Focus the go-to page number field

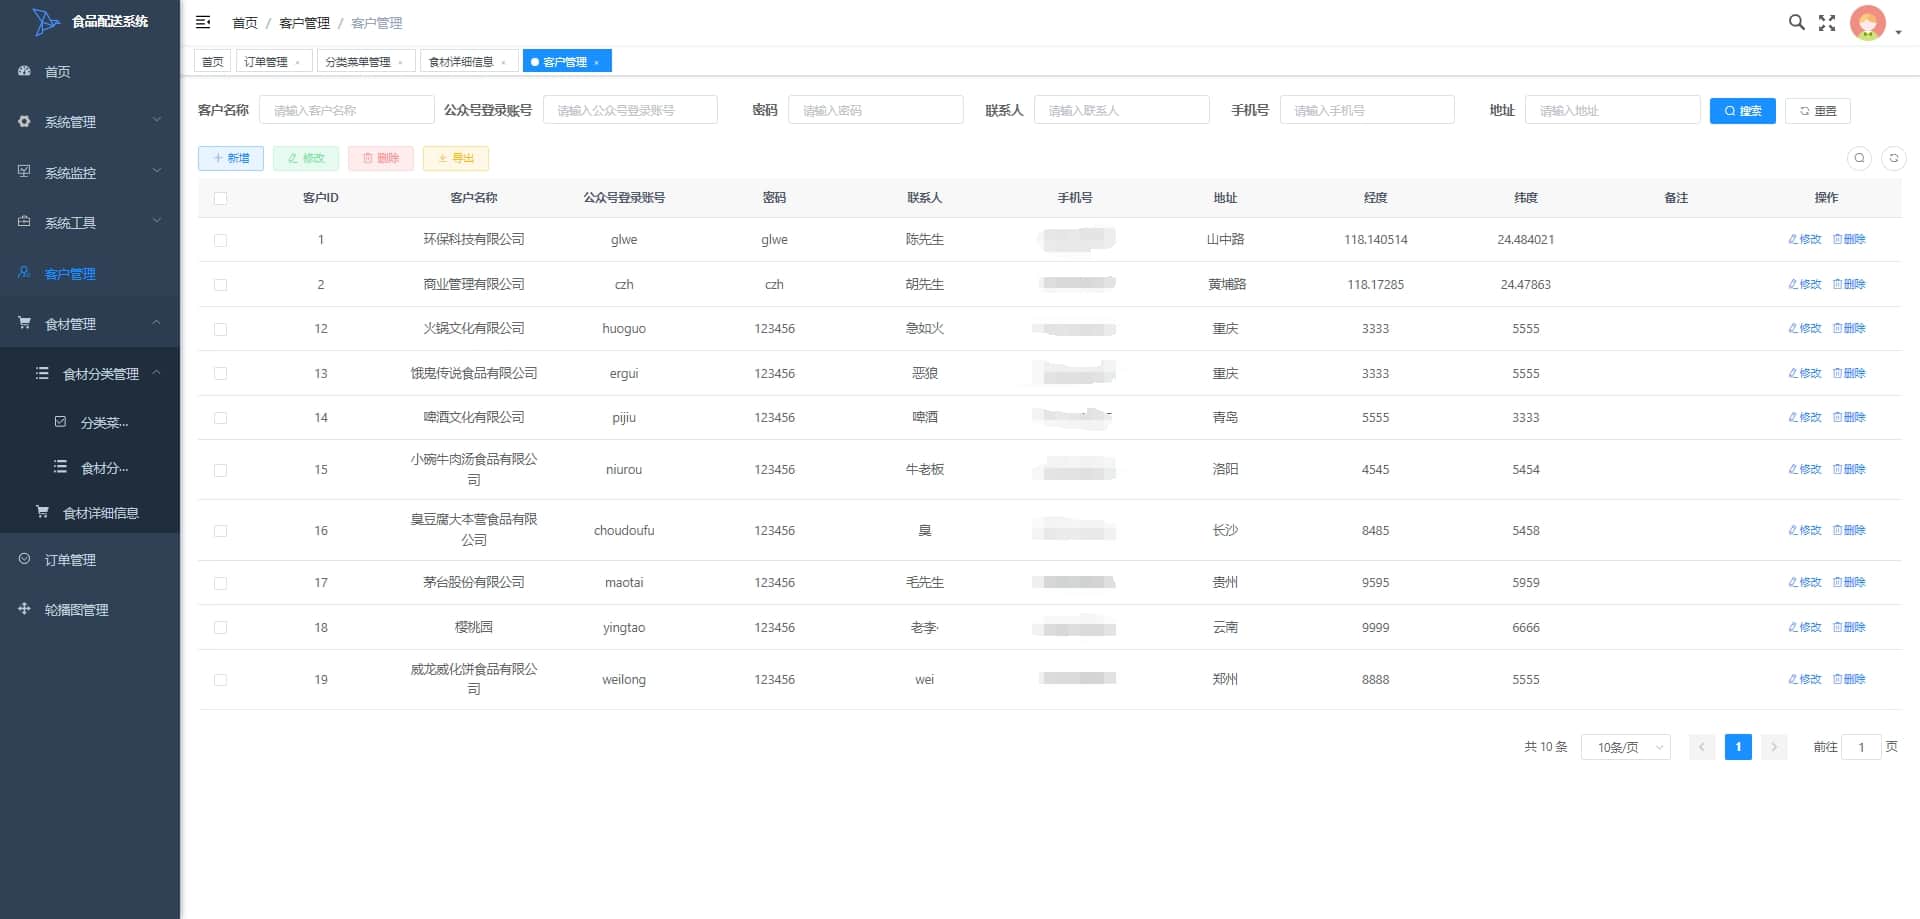click(x=1861, y=747)
